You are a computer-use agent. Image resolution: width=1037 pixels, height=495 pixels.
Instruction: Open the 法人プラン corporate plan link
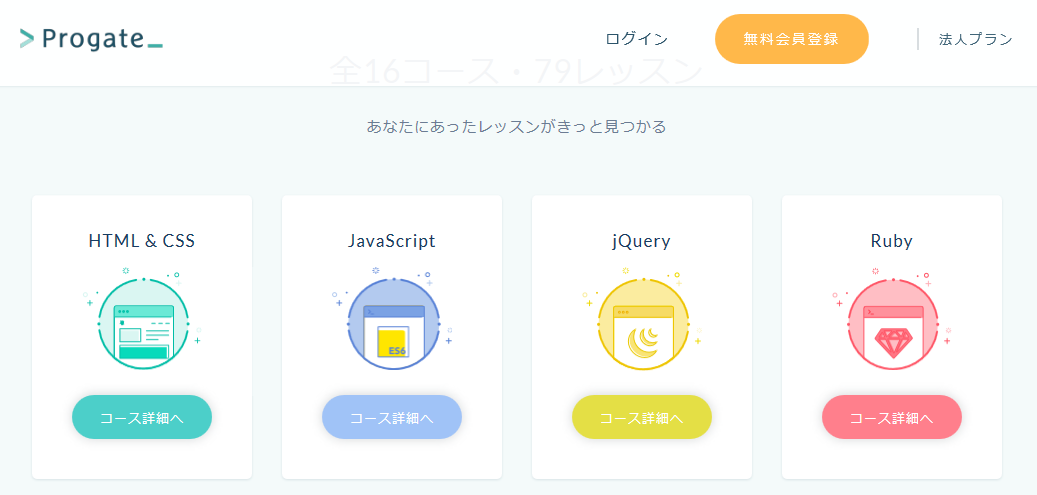coord(975,39)
